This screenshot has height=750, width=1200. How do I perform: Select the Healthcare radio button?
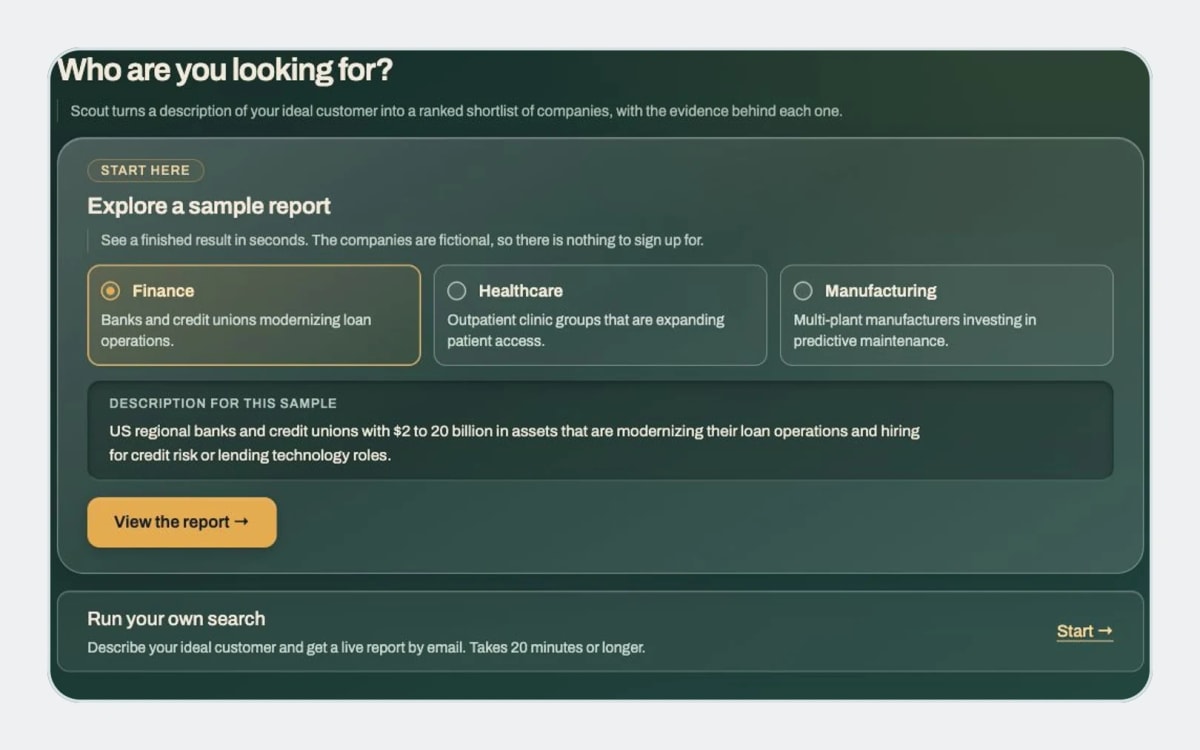(x=456, y=291)
